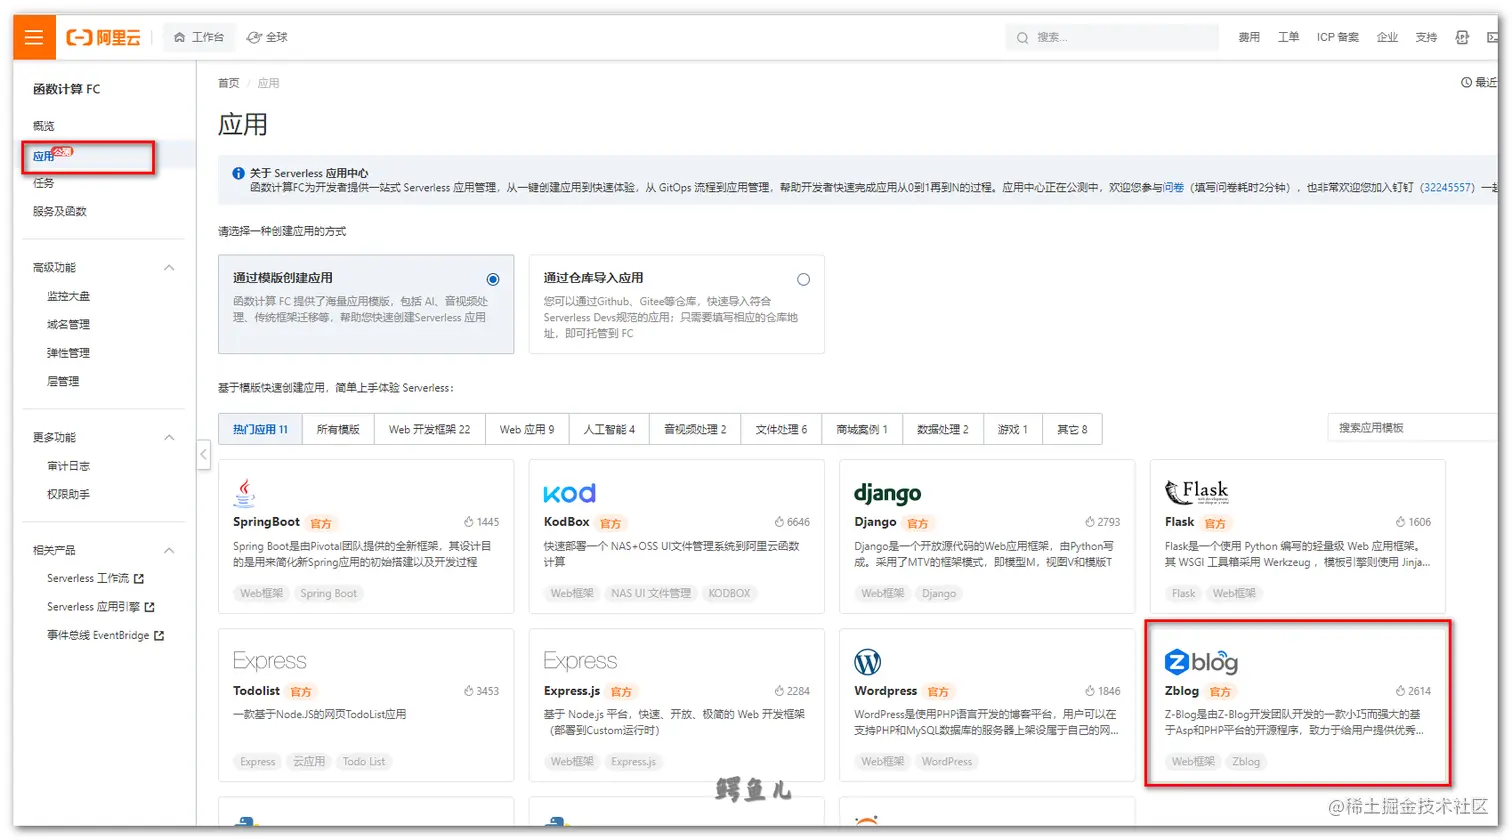Switch to 数据处理 2 tab
The image size is (1512, 840).
pos(943,429)
